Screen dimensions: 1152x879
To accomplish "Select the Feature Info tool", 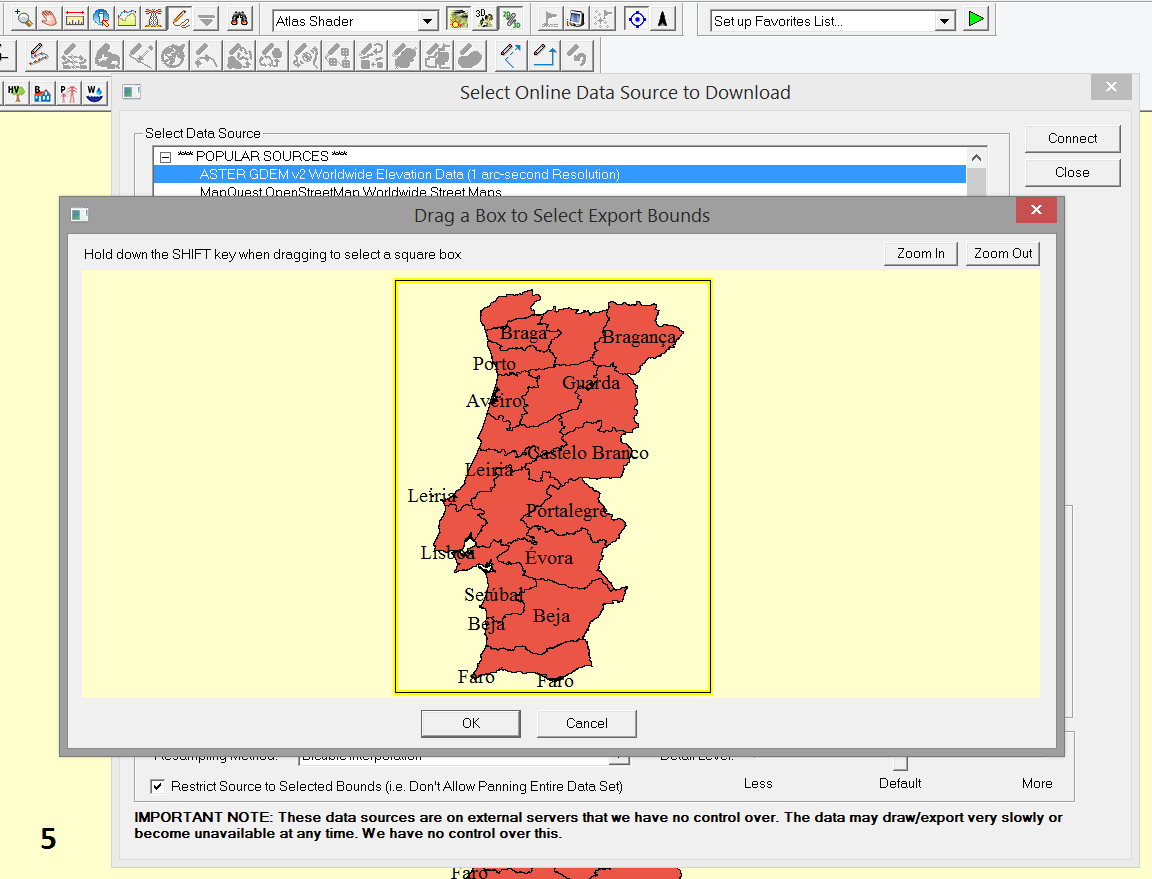I will pyautogui.click(x=101, y=19).
